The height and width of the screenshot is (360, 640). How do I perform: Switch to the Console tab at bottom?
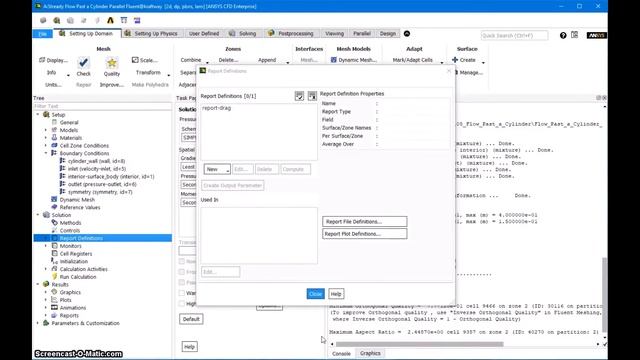tap(341, 353)
